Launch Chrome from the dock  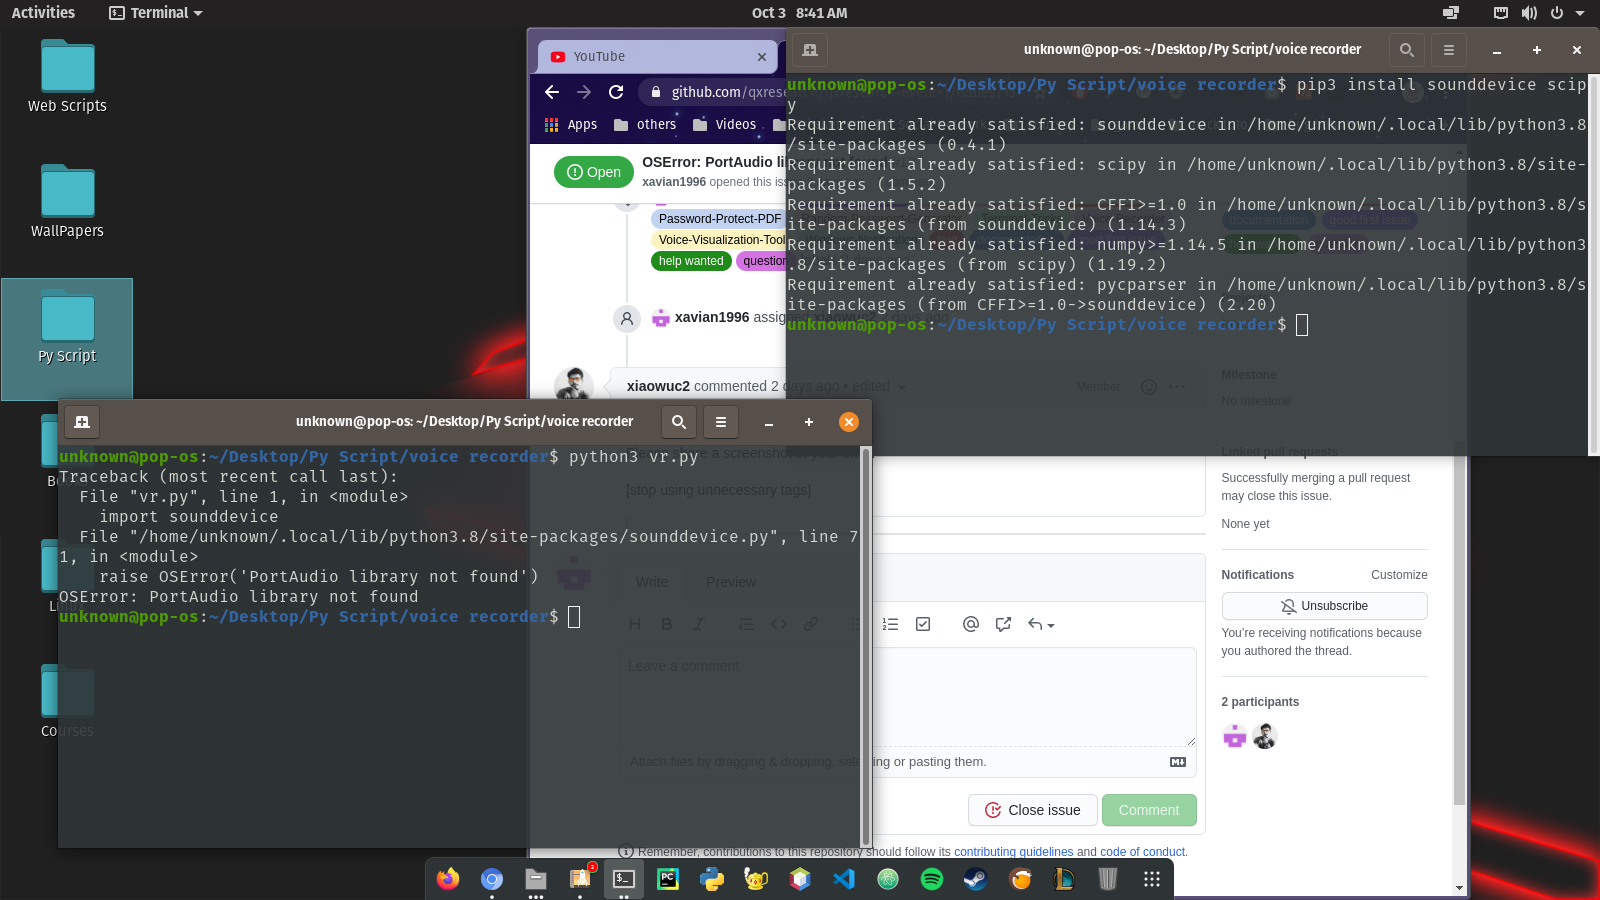tap(492, 879)
